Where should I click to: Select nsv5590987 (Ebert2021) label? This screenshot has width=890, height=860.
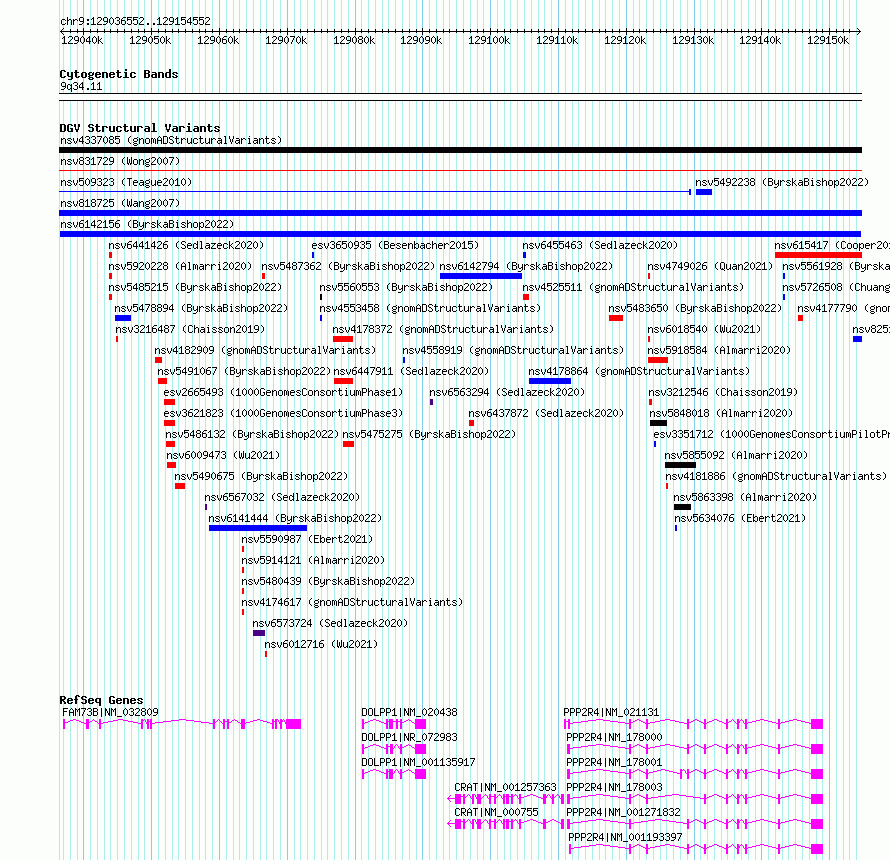click(308, 539)
